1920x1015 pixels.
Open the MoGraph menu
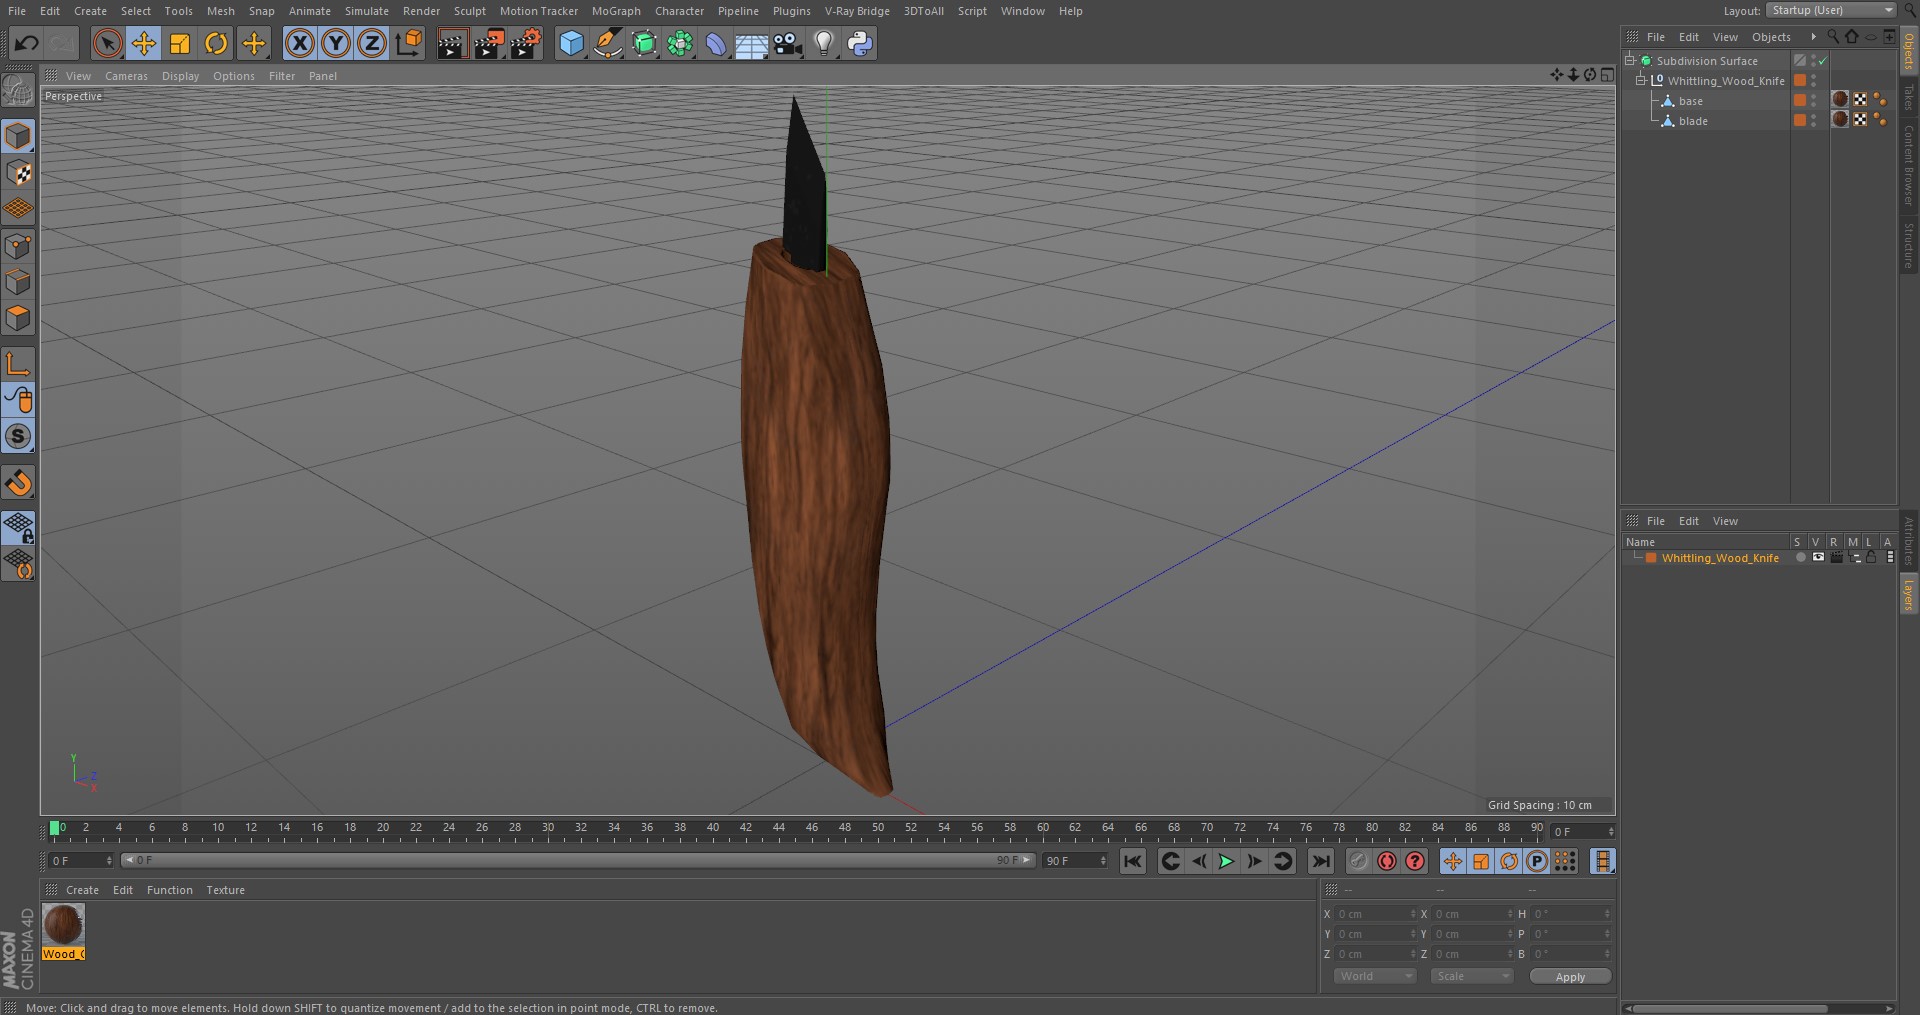pyautogui.click(x=616, y=11)
